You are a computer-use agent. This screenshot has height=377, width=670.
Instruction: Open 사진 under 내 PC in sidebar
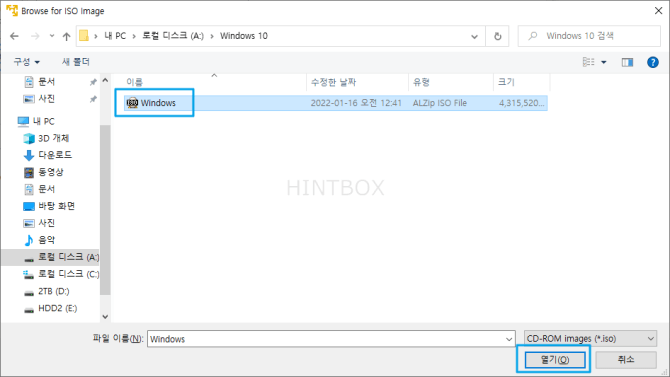(x=47, y=223)
